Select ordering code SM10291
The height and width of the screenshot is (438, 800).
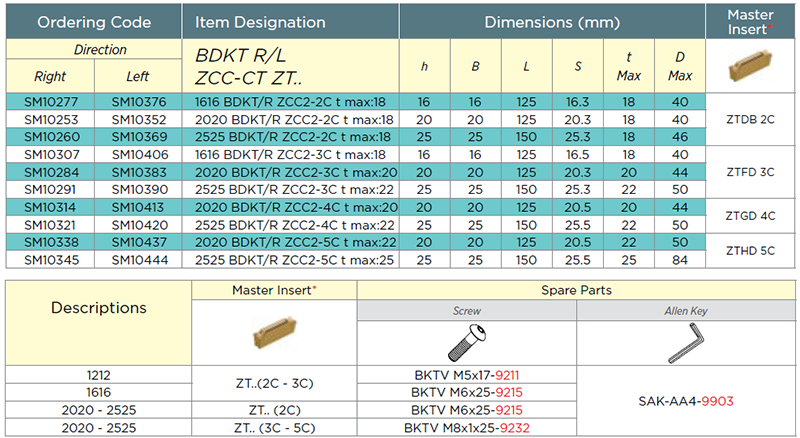tap(50, 190)
